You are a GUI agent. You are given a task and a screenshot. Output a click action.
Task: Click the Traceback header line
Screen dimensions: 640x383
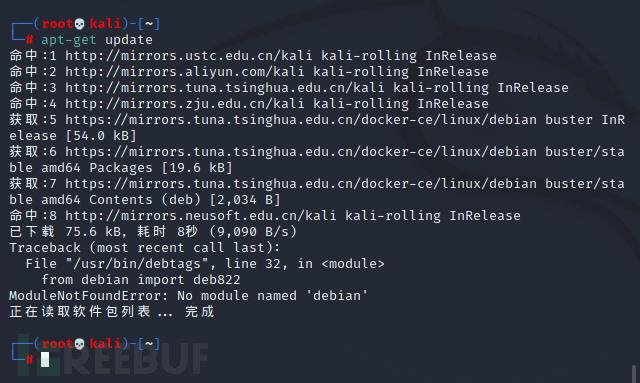pyautogui.click(x=145, y=248)
